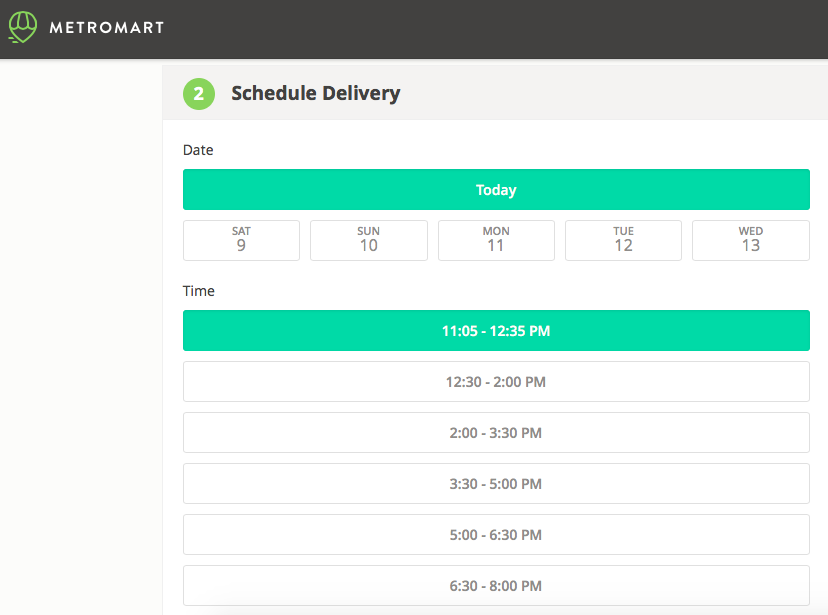Pick Sunday 10 for delivery
Screen dimensions: 828x615
coord(369,240)
